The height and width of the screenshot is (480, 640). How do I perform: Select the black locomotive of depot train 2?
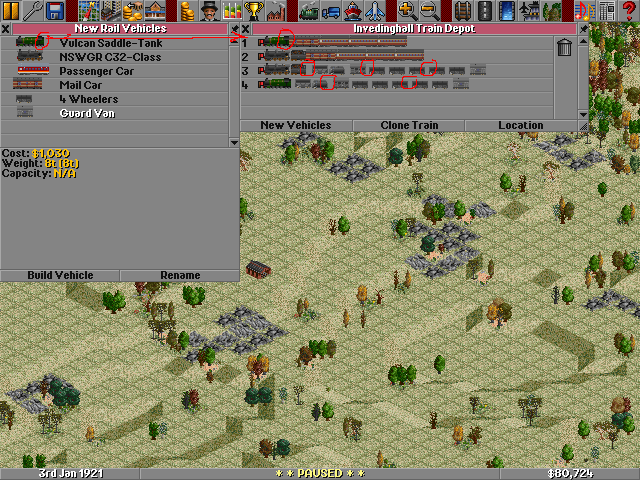pos(278,56)
